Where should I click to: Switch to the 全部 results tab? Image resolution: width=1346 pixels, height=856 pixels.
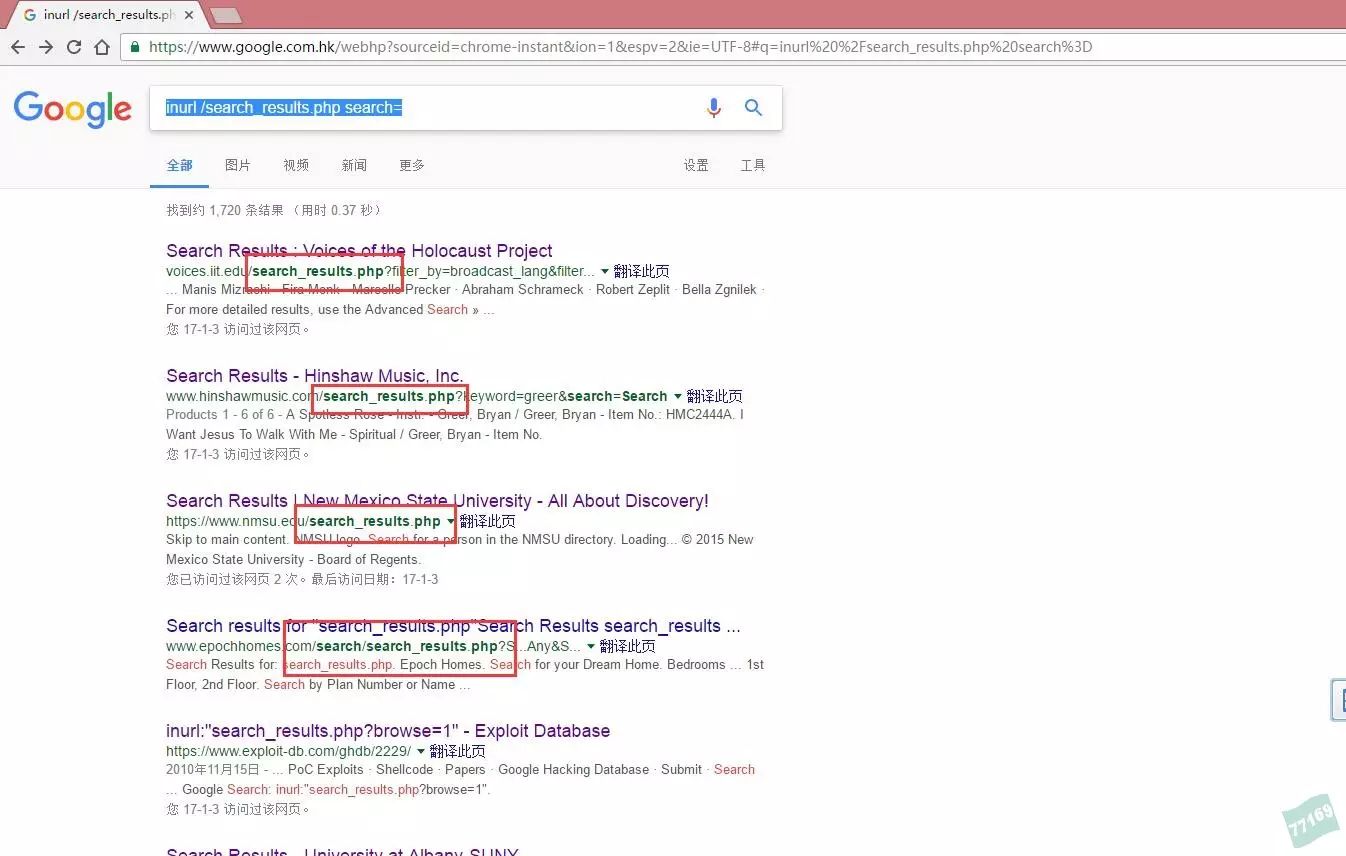click(180, 165)
